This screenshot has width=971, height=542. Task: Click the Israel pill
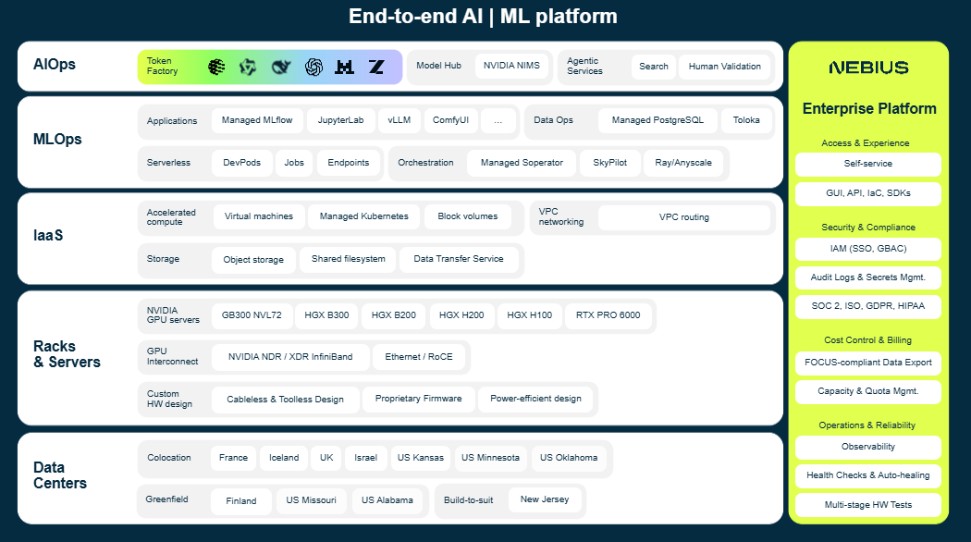(x=365, y=458)
